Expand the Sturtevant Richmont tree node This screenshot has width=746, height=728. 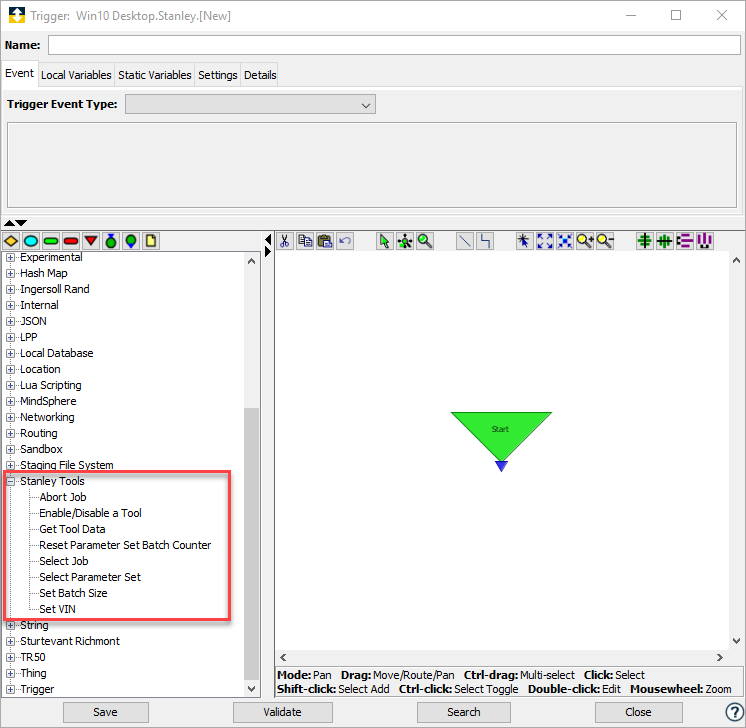(10, 641)
